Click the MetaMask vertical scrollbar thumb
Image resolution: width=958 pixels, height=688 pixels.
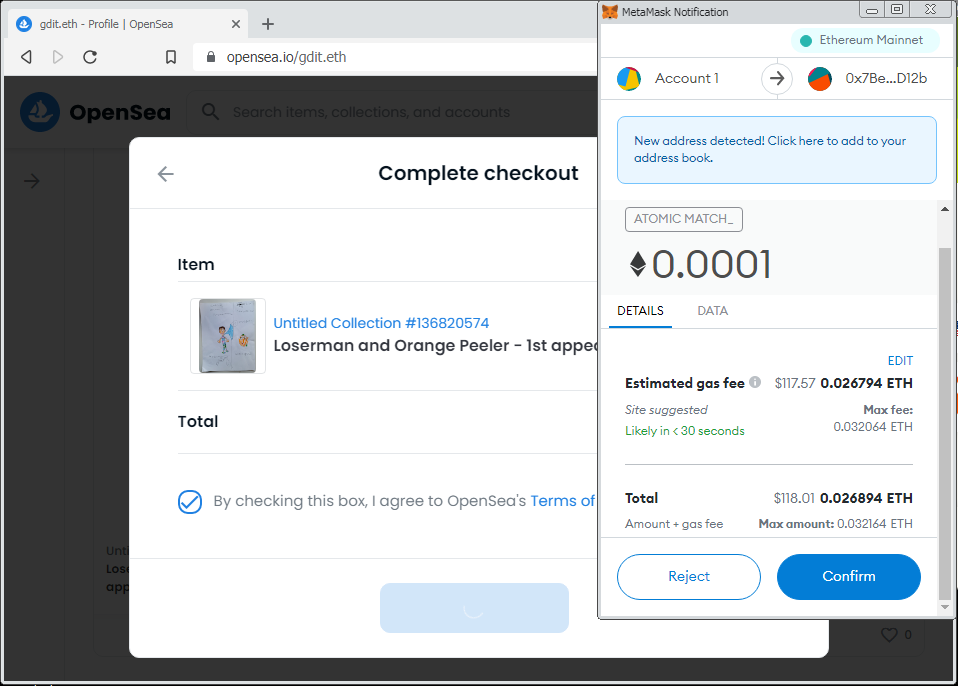click(945, 424)
